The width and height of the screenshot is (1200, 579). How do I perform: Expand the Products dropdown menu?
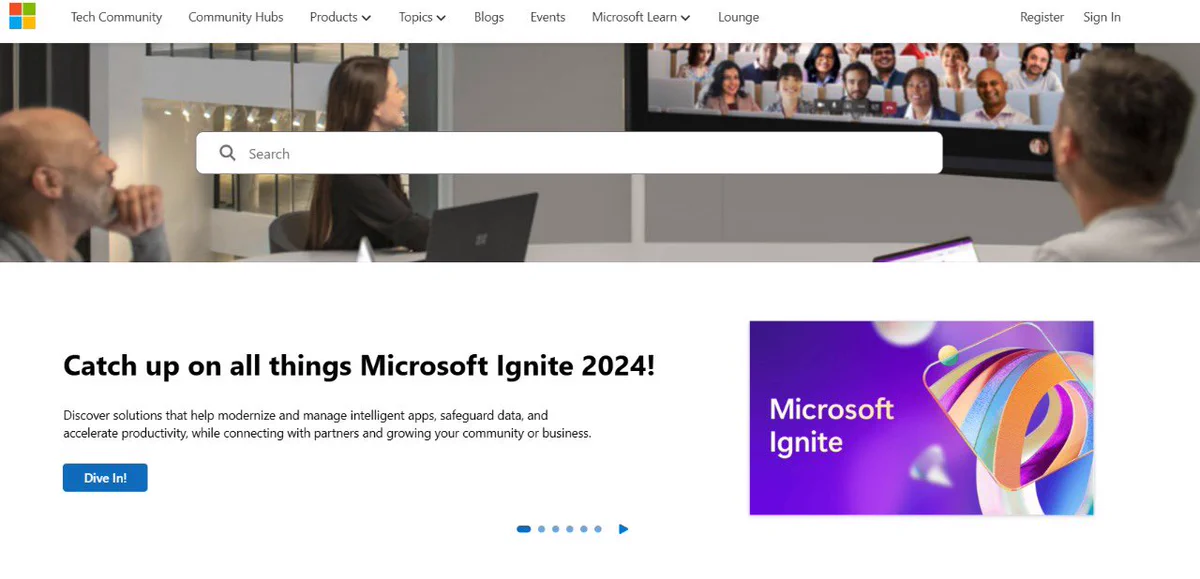coord(340,17)
